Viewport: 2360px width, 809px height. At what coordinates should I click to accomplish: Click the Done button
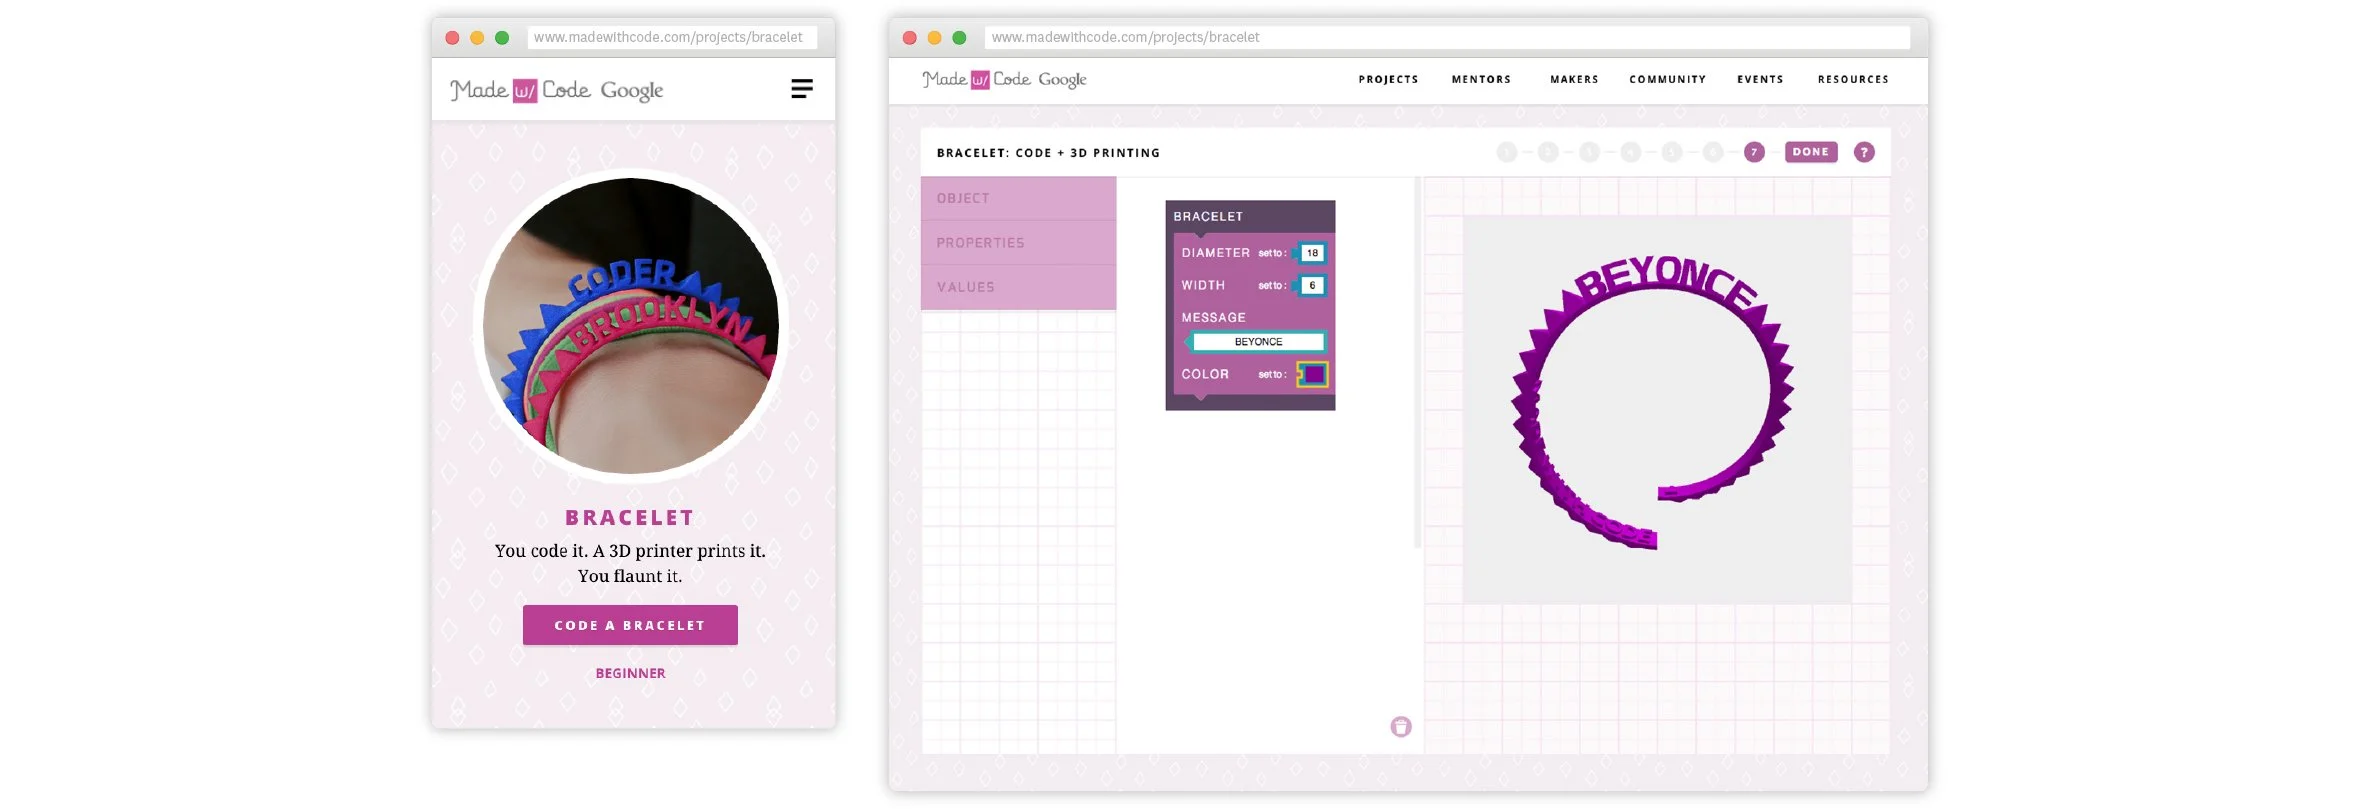1811,152
